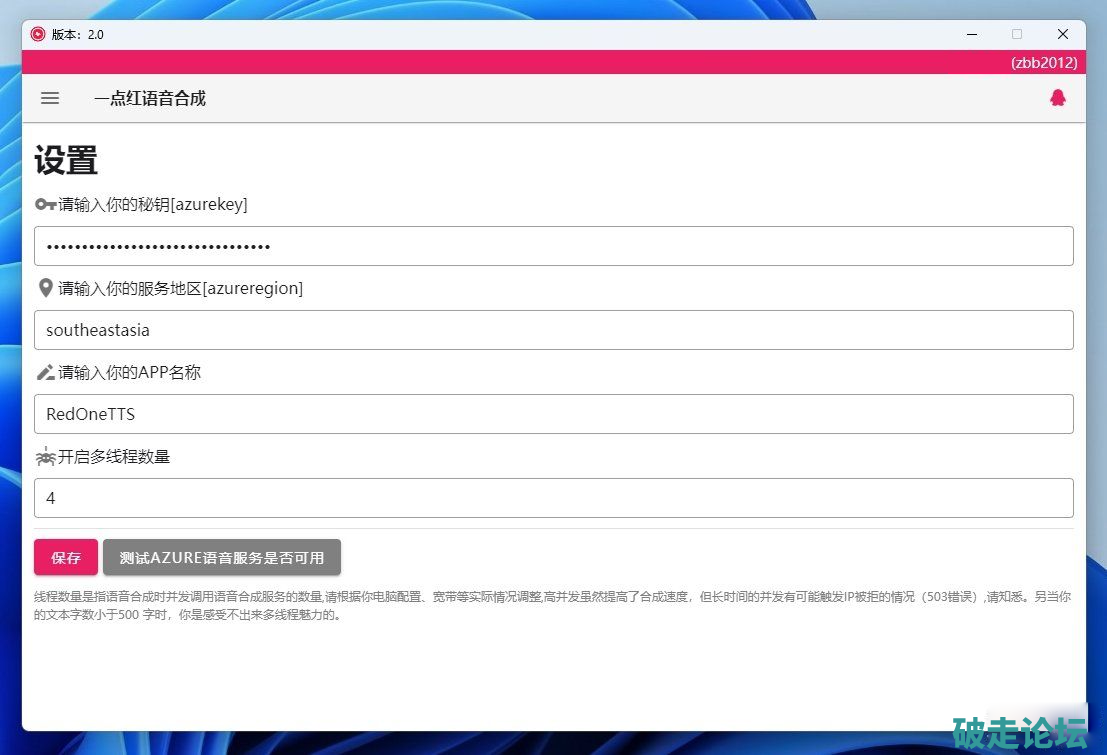Select the APP name field with RedOneTTS
Screen dimensions: 1107x755
click(553, 414)
